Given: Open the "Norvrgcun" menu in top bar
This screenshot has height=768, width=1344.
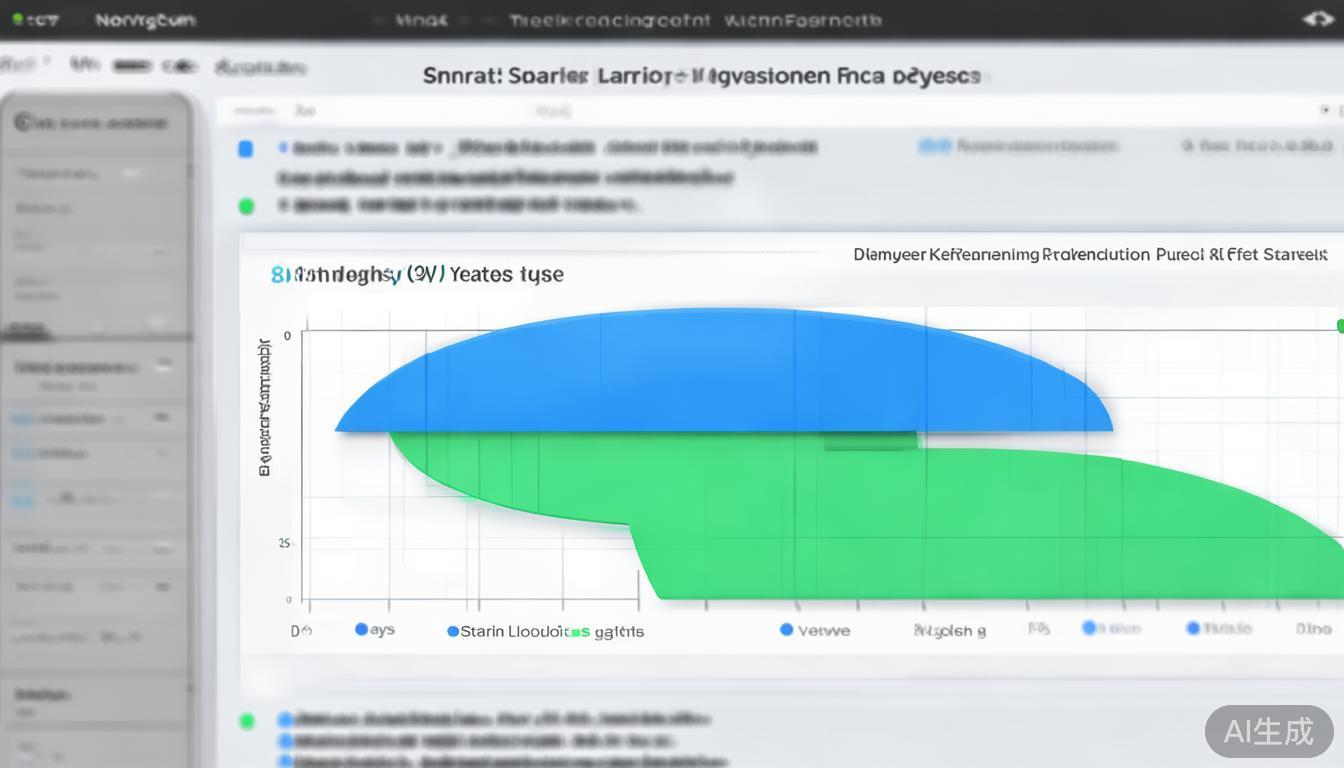Looking at the screenshot, I should tap(145, 20).
